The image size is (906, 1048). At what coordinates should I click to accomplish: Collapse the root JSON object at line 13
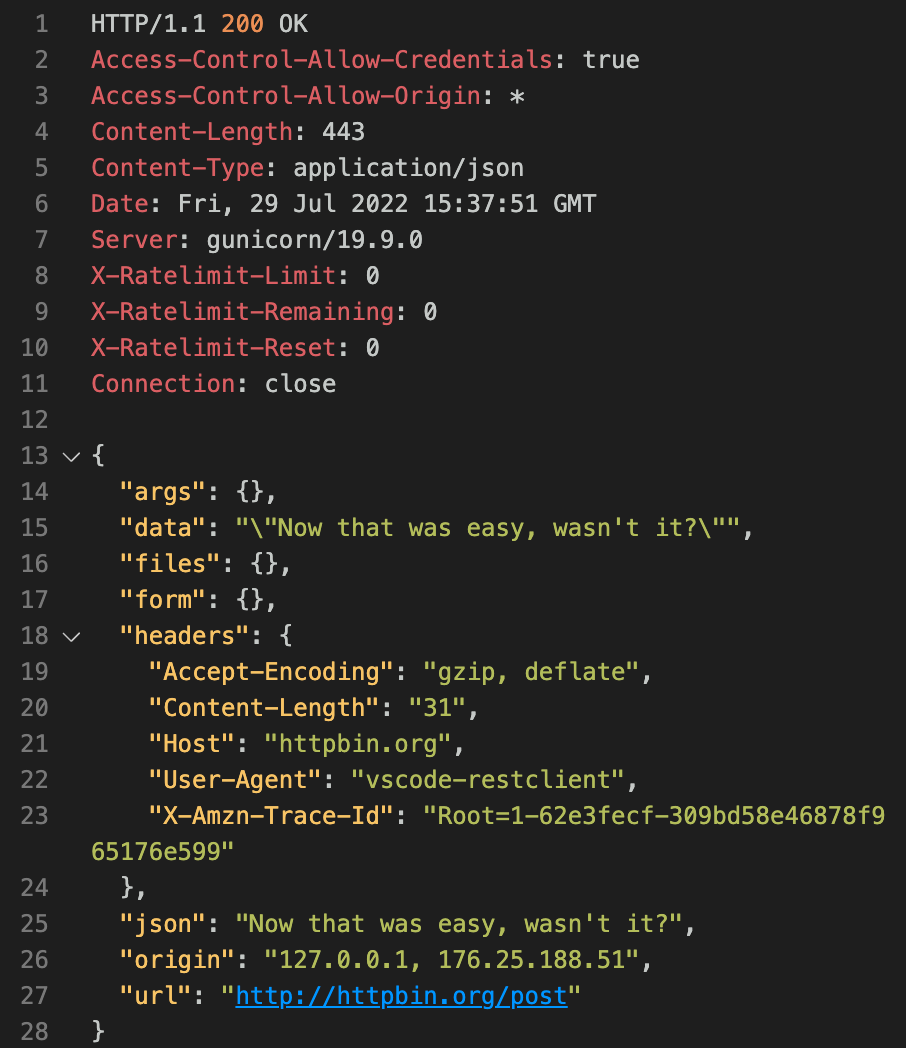coord(70,456)
